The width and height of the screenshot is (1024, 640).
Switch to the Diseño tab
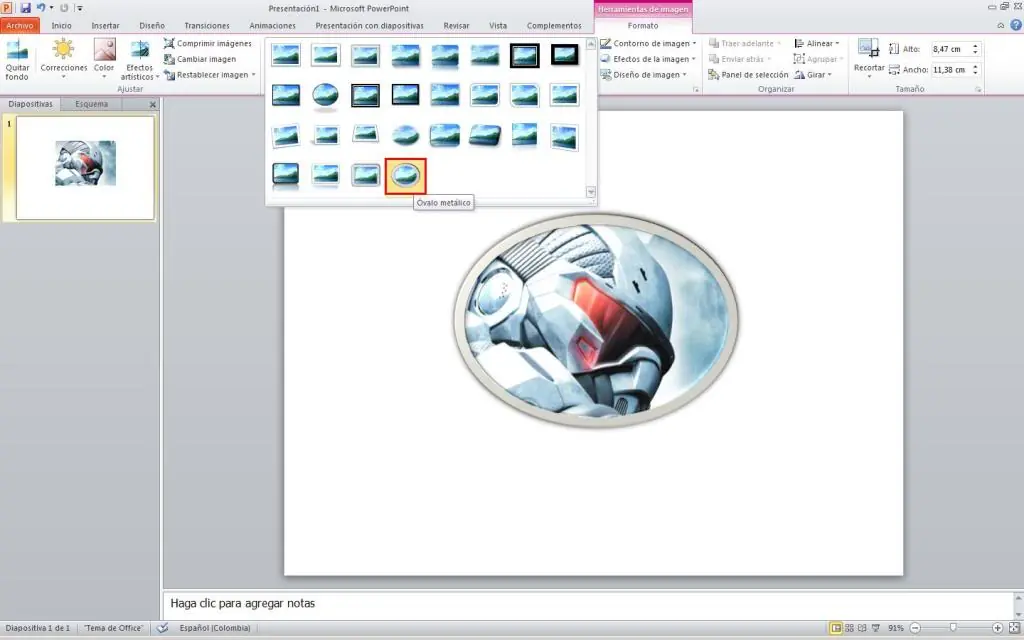(152, 25)
